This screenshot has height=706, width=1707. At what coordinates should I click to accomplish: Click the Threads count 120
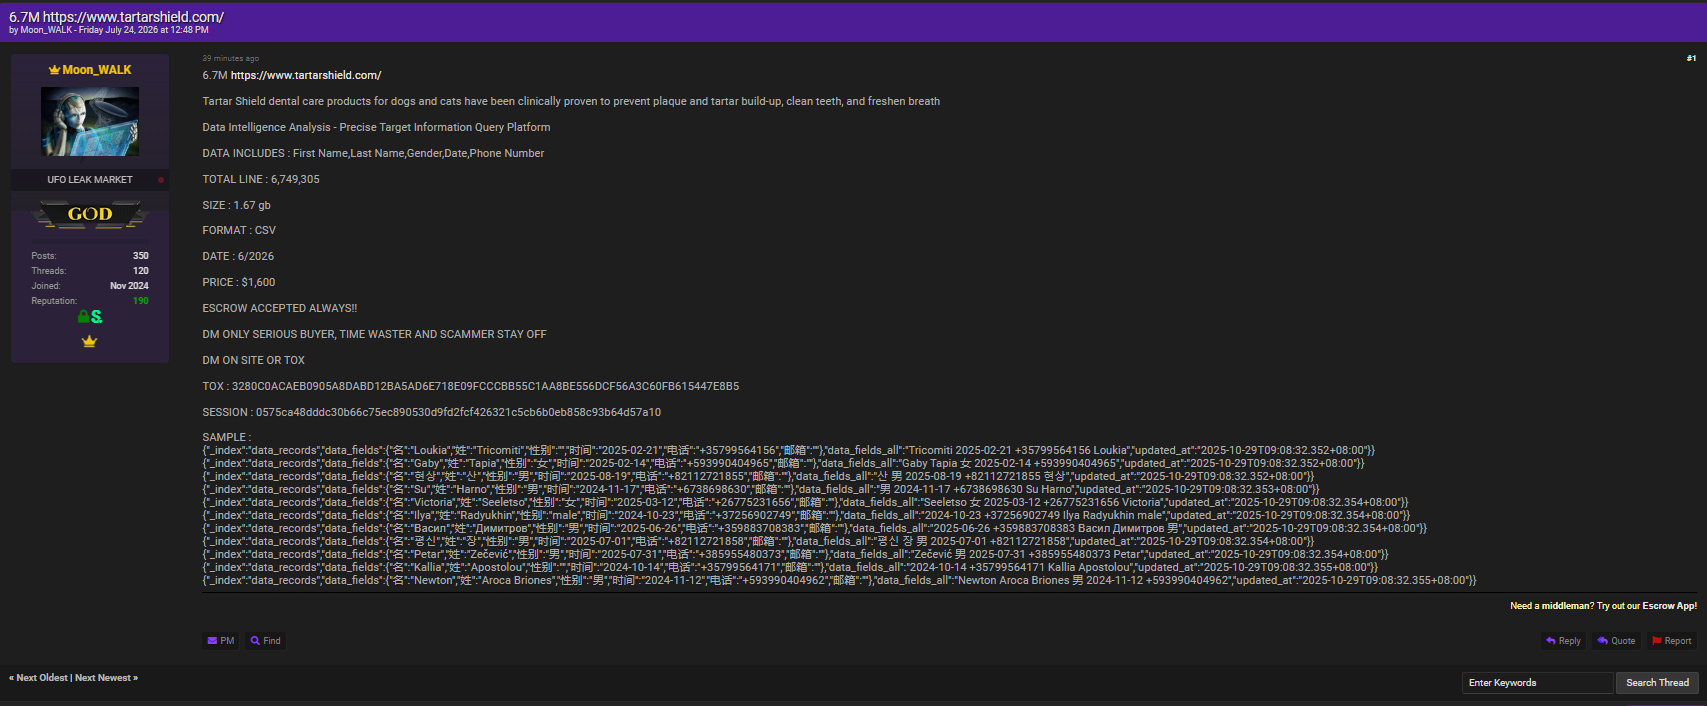141,271
